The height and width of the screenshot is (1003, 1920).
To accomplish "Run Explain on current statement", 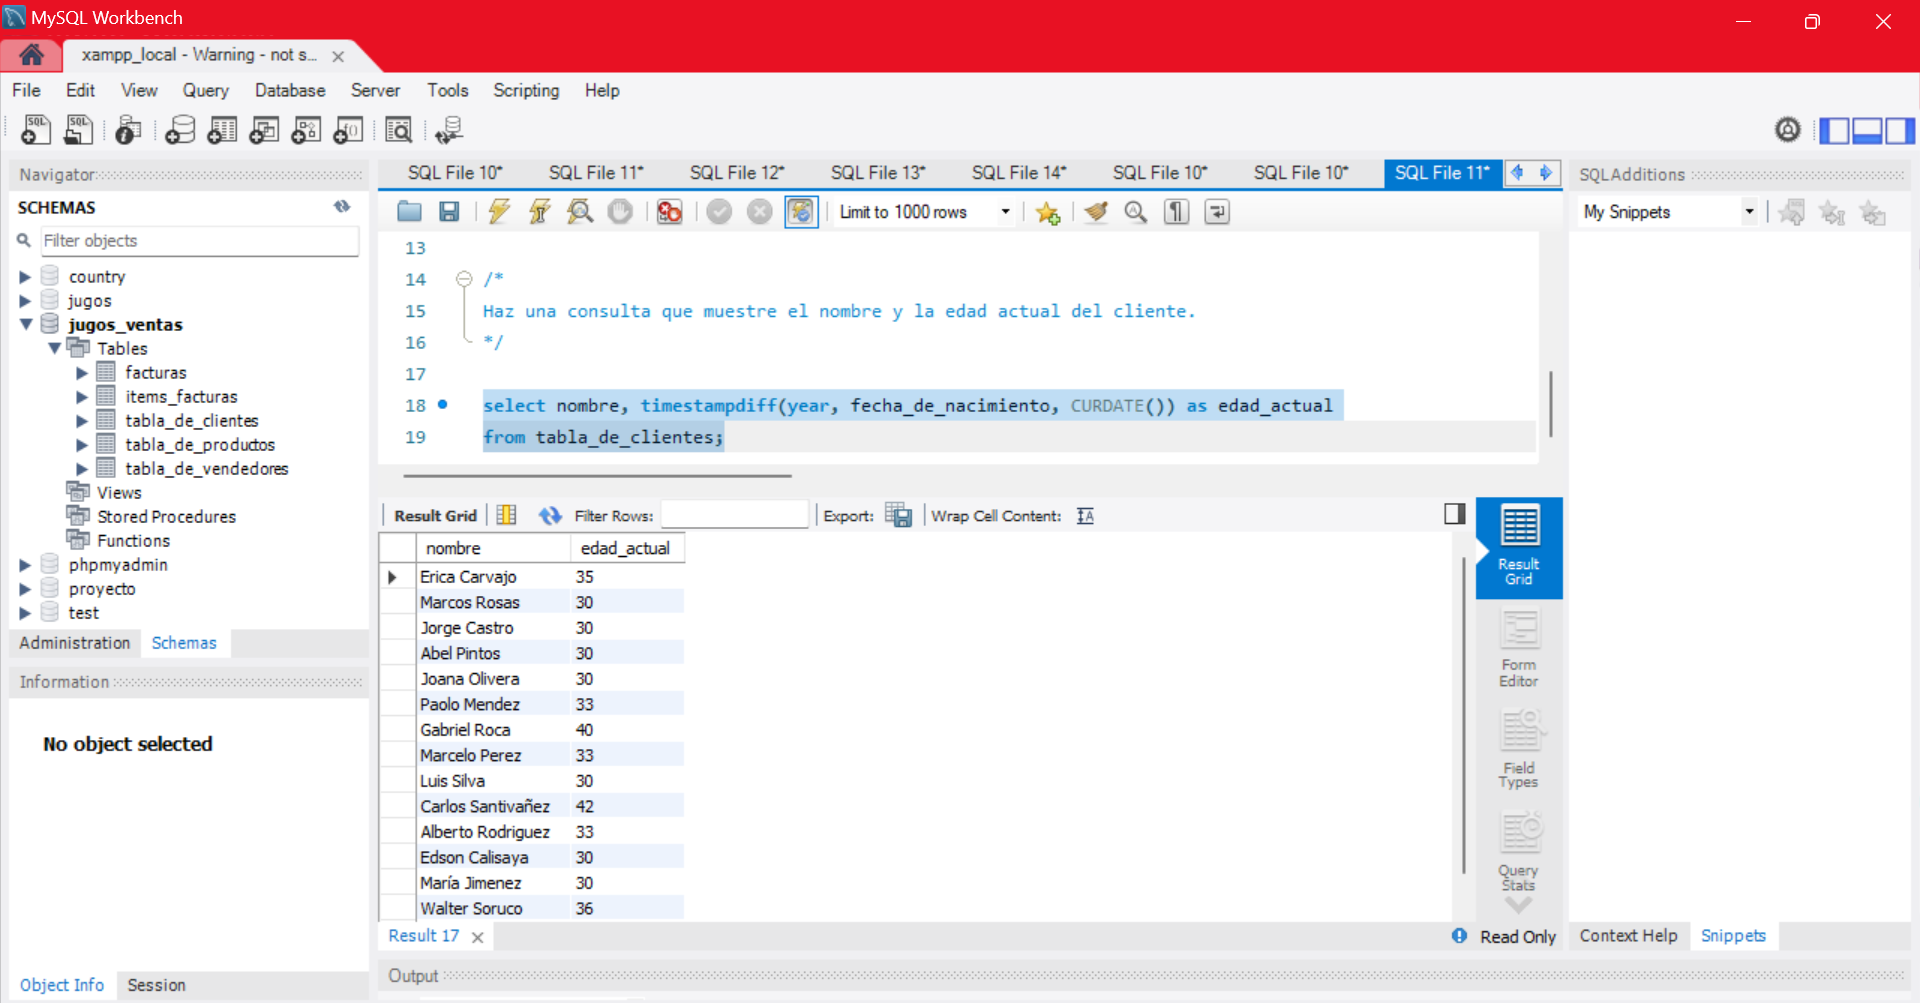I will [580, 211].
